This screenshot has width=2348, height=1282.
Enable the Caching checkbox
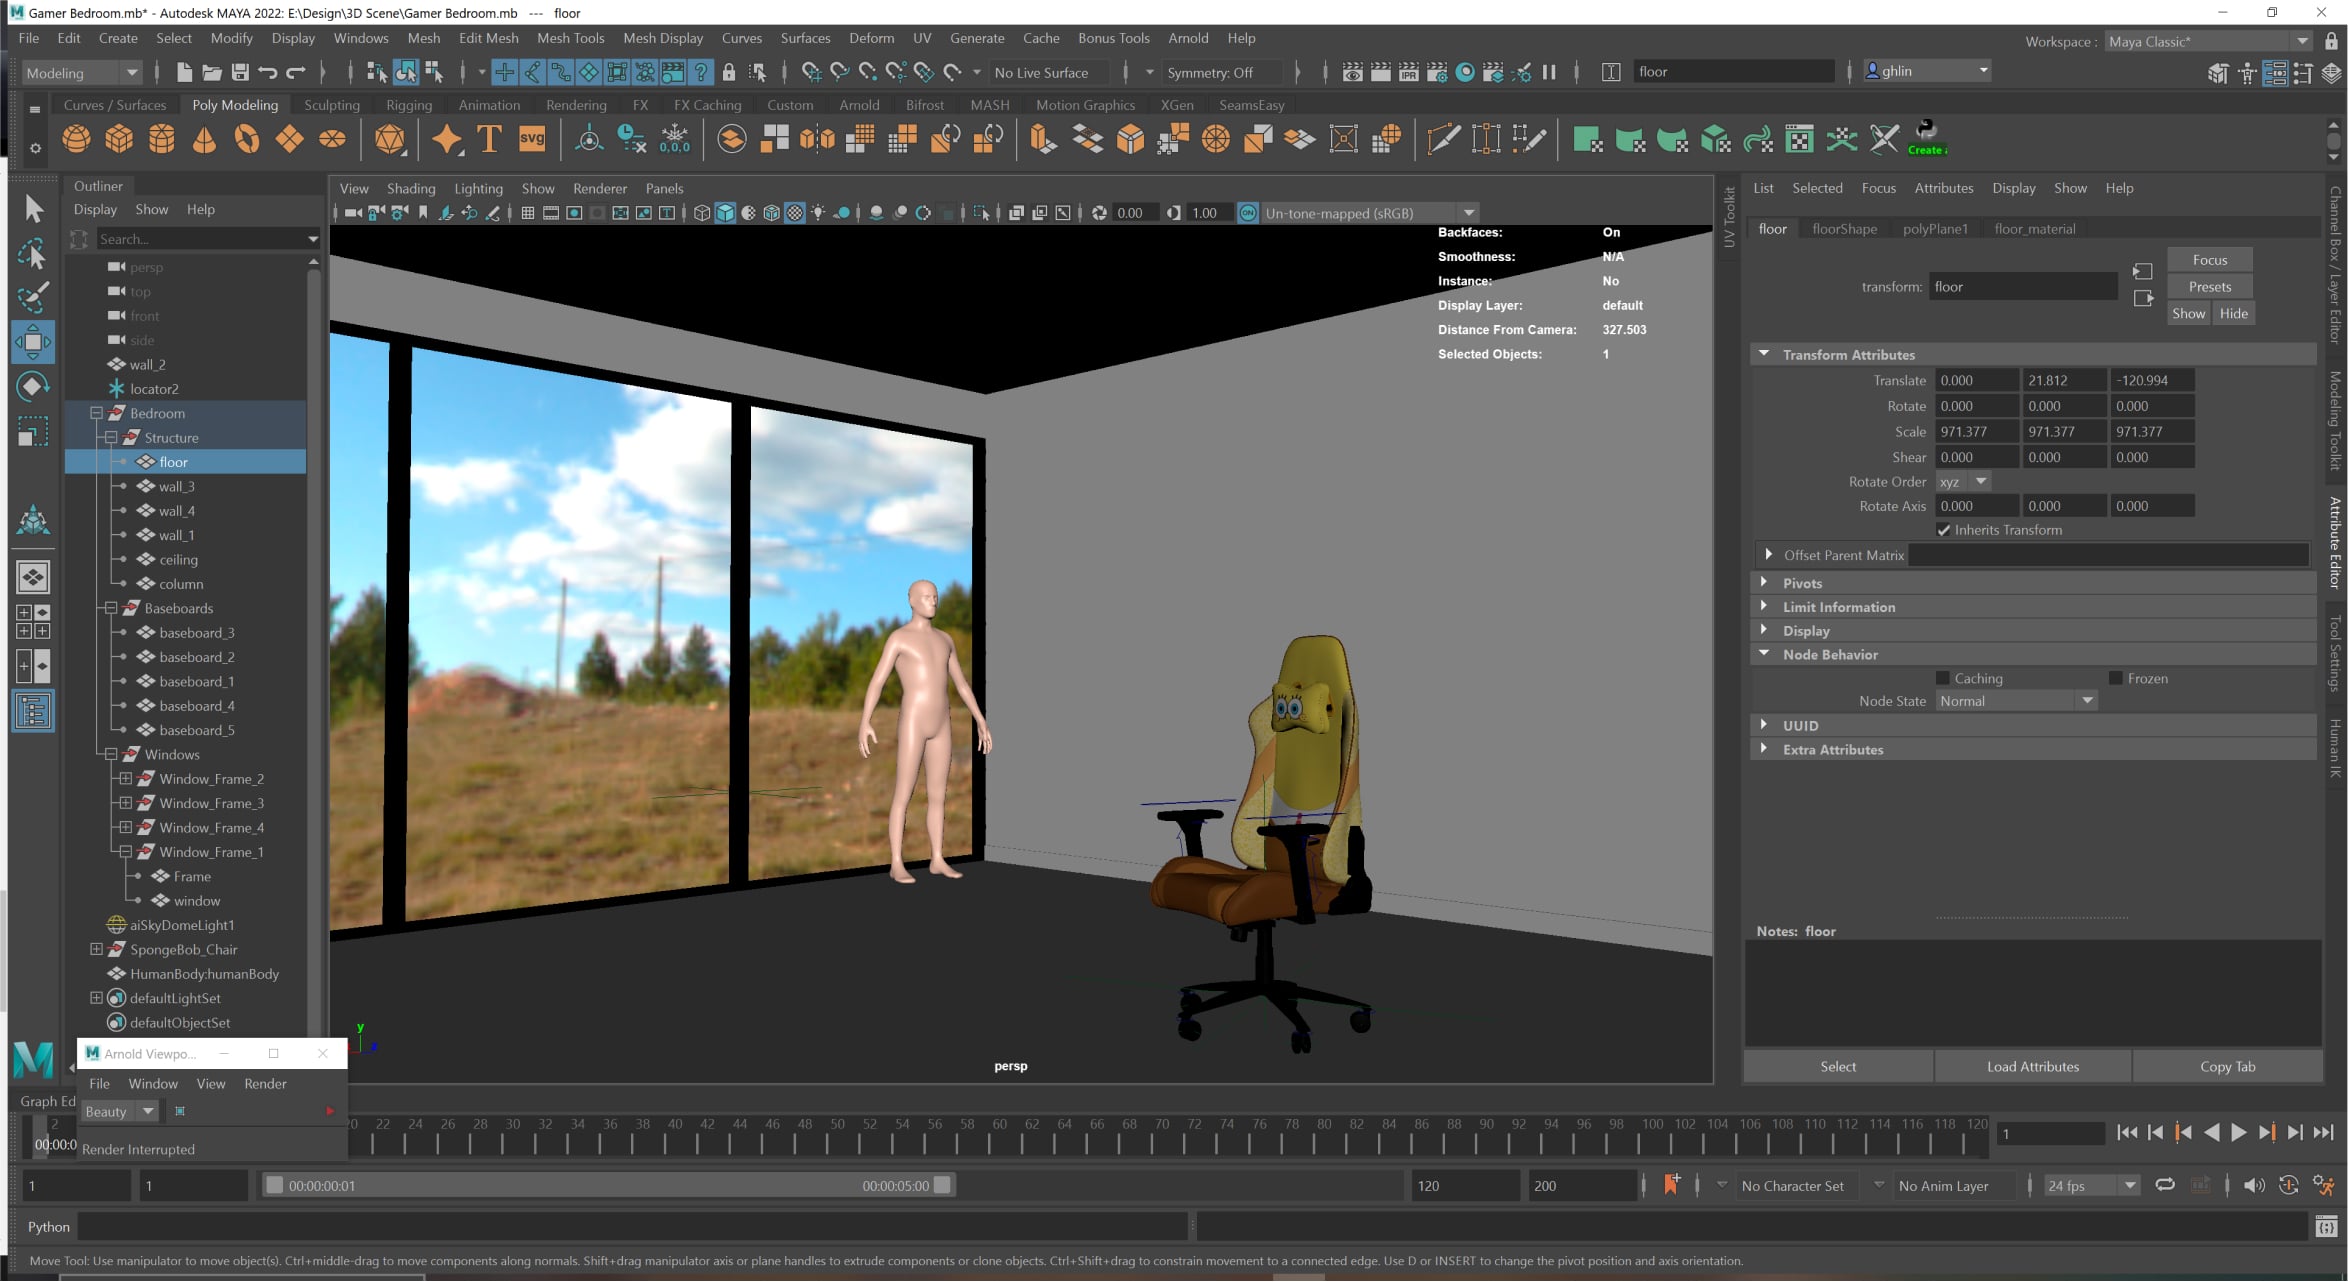tap(1943, 678)
